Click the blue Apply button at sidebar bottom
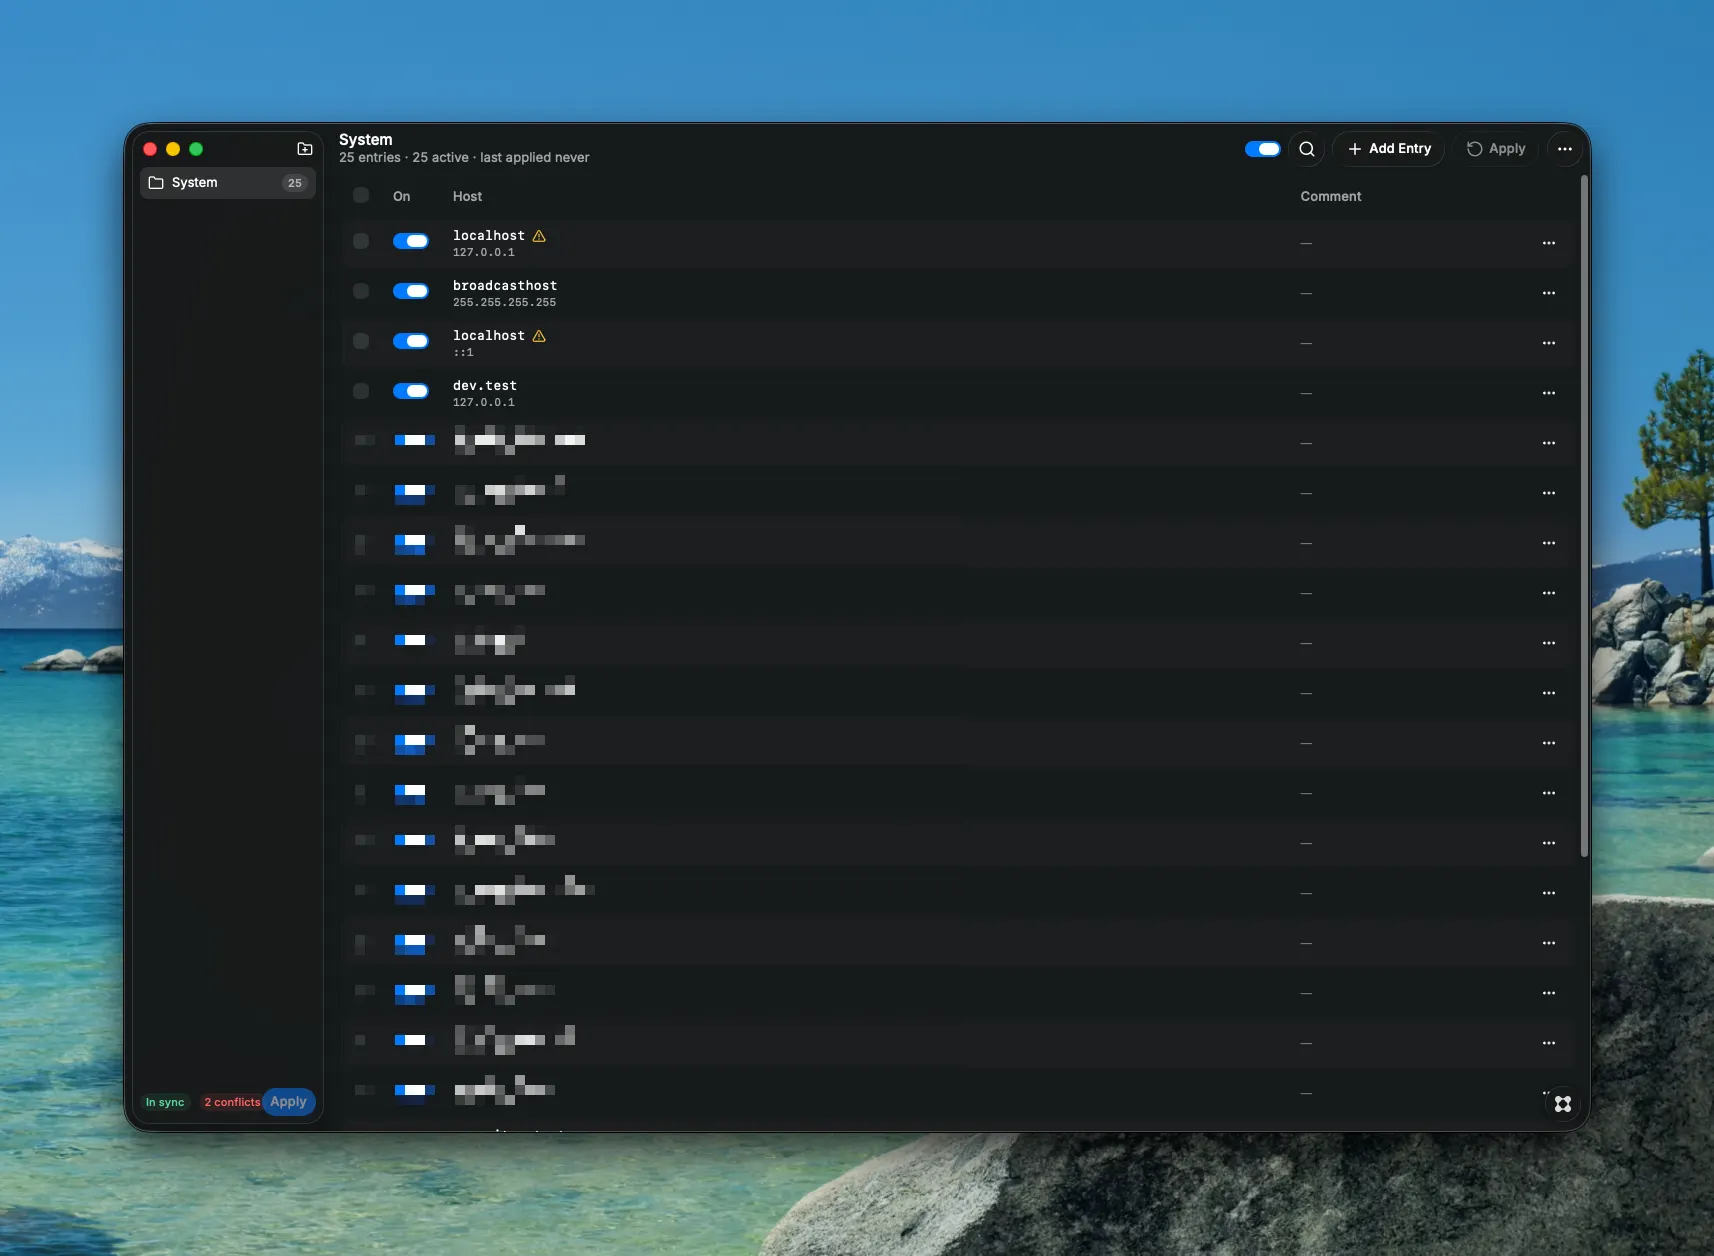The image size is (1714, 1256). coord(289,1102)
